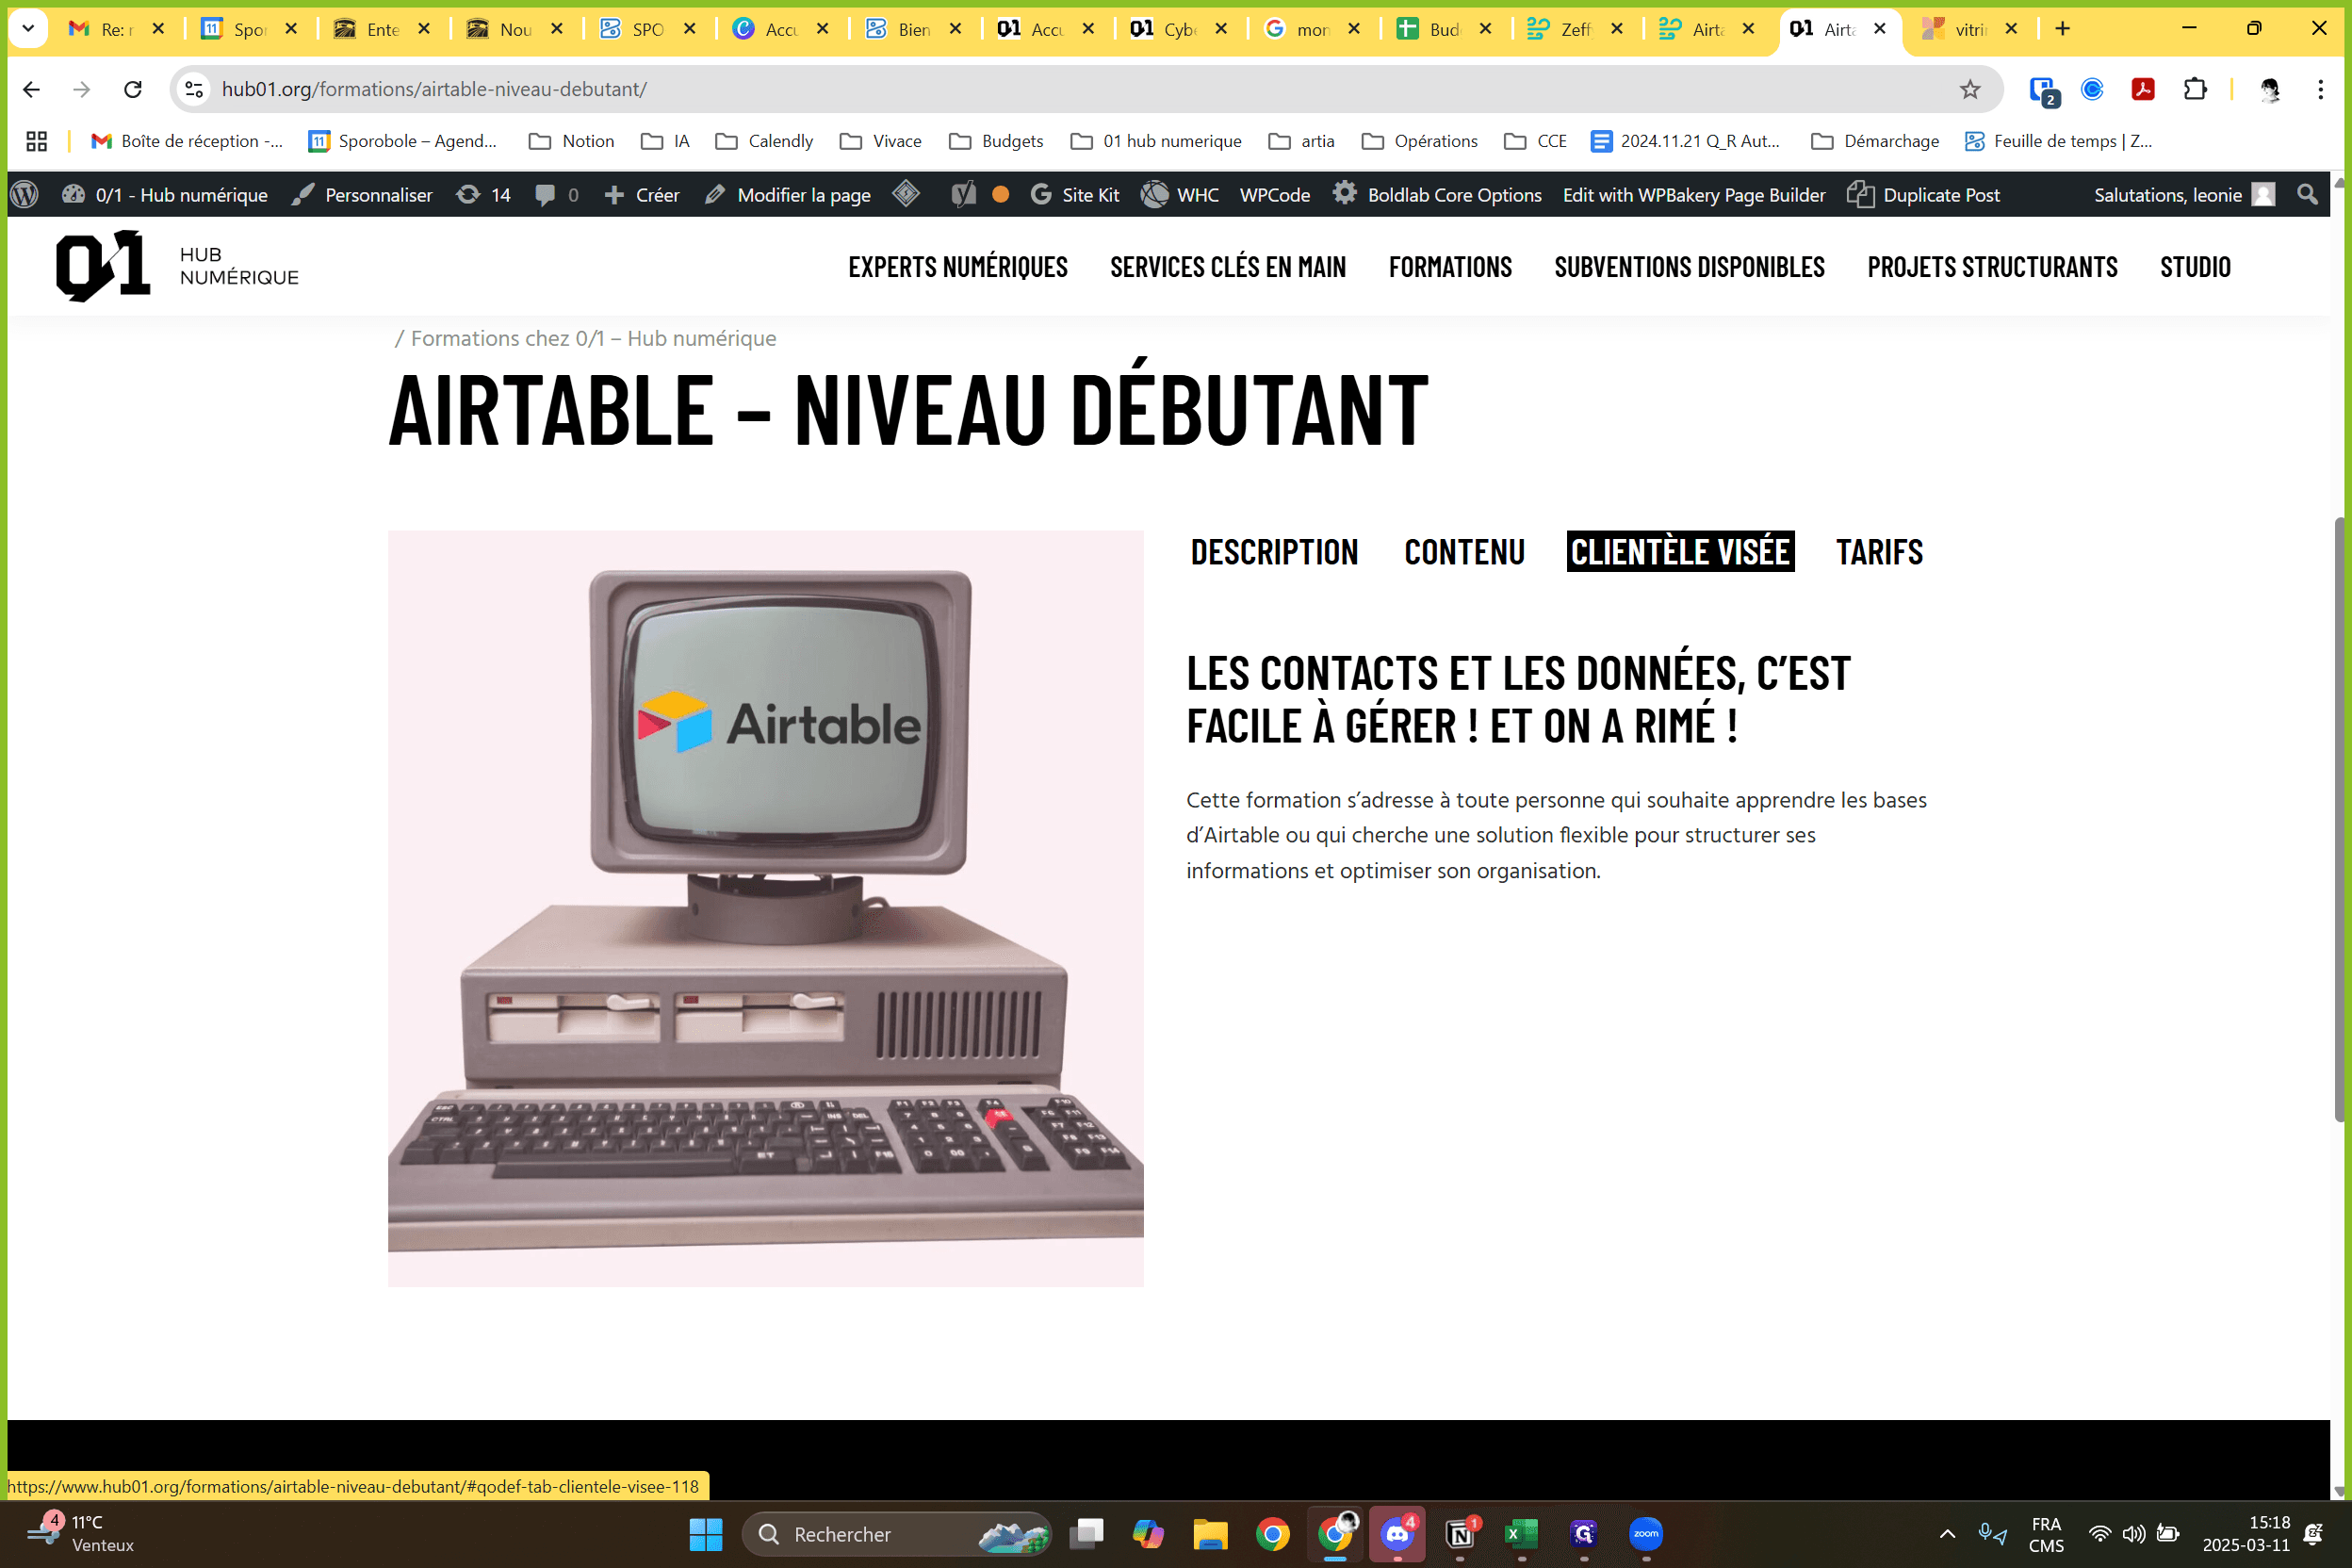Open the admin bar search magnifier
The image size is (2352, 1568).
click(2307, 194)
